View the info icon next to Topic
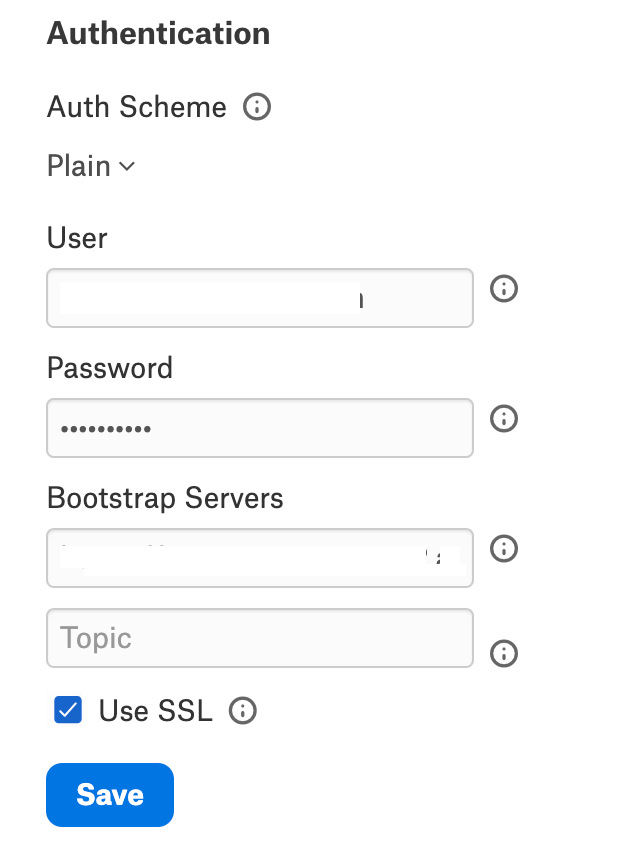 (x=503, y=653)
